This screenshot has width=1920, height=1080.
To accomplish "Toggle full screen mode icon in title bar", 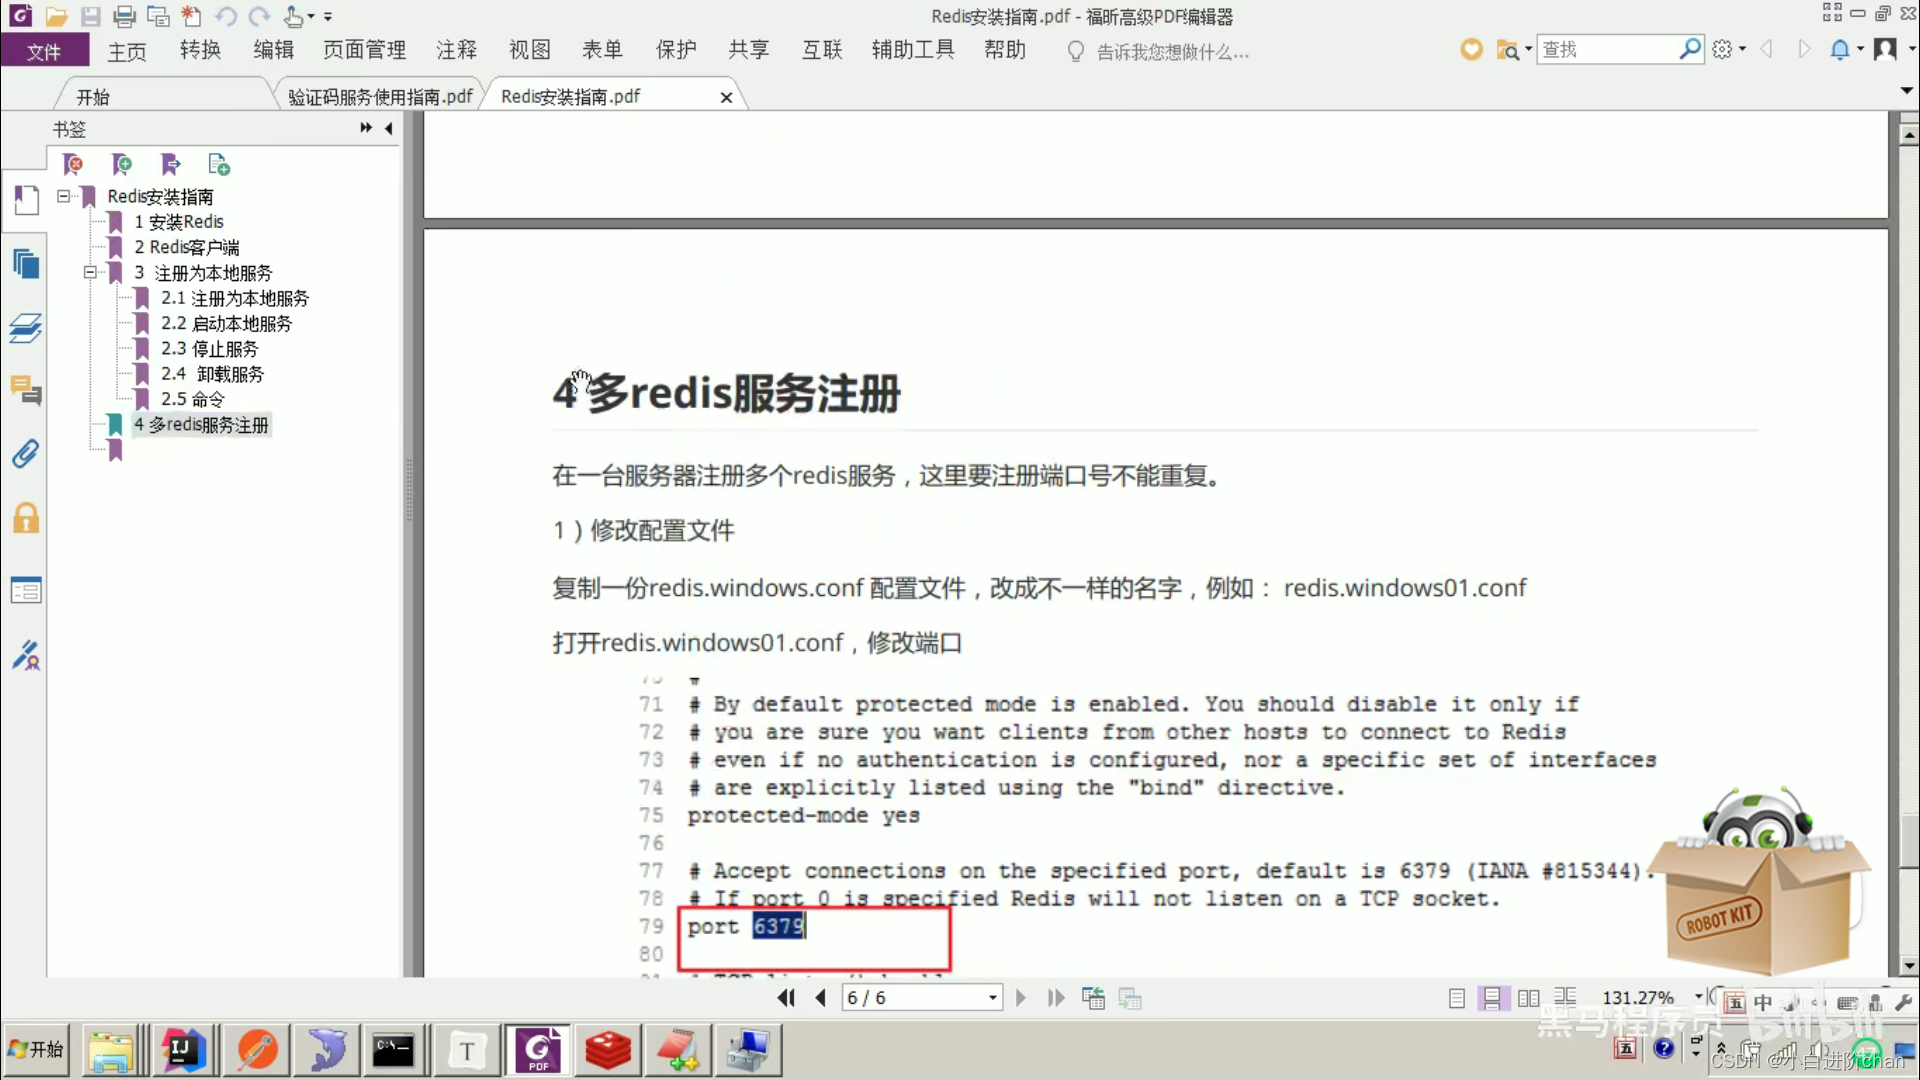I will point(1832,13).
